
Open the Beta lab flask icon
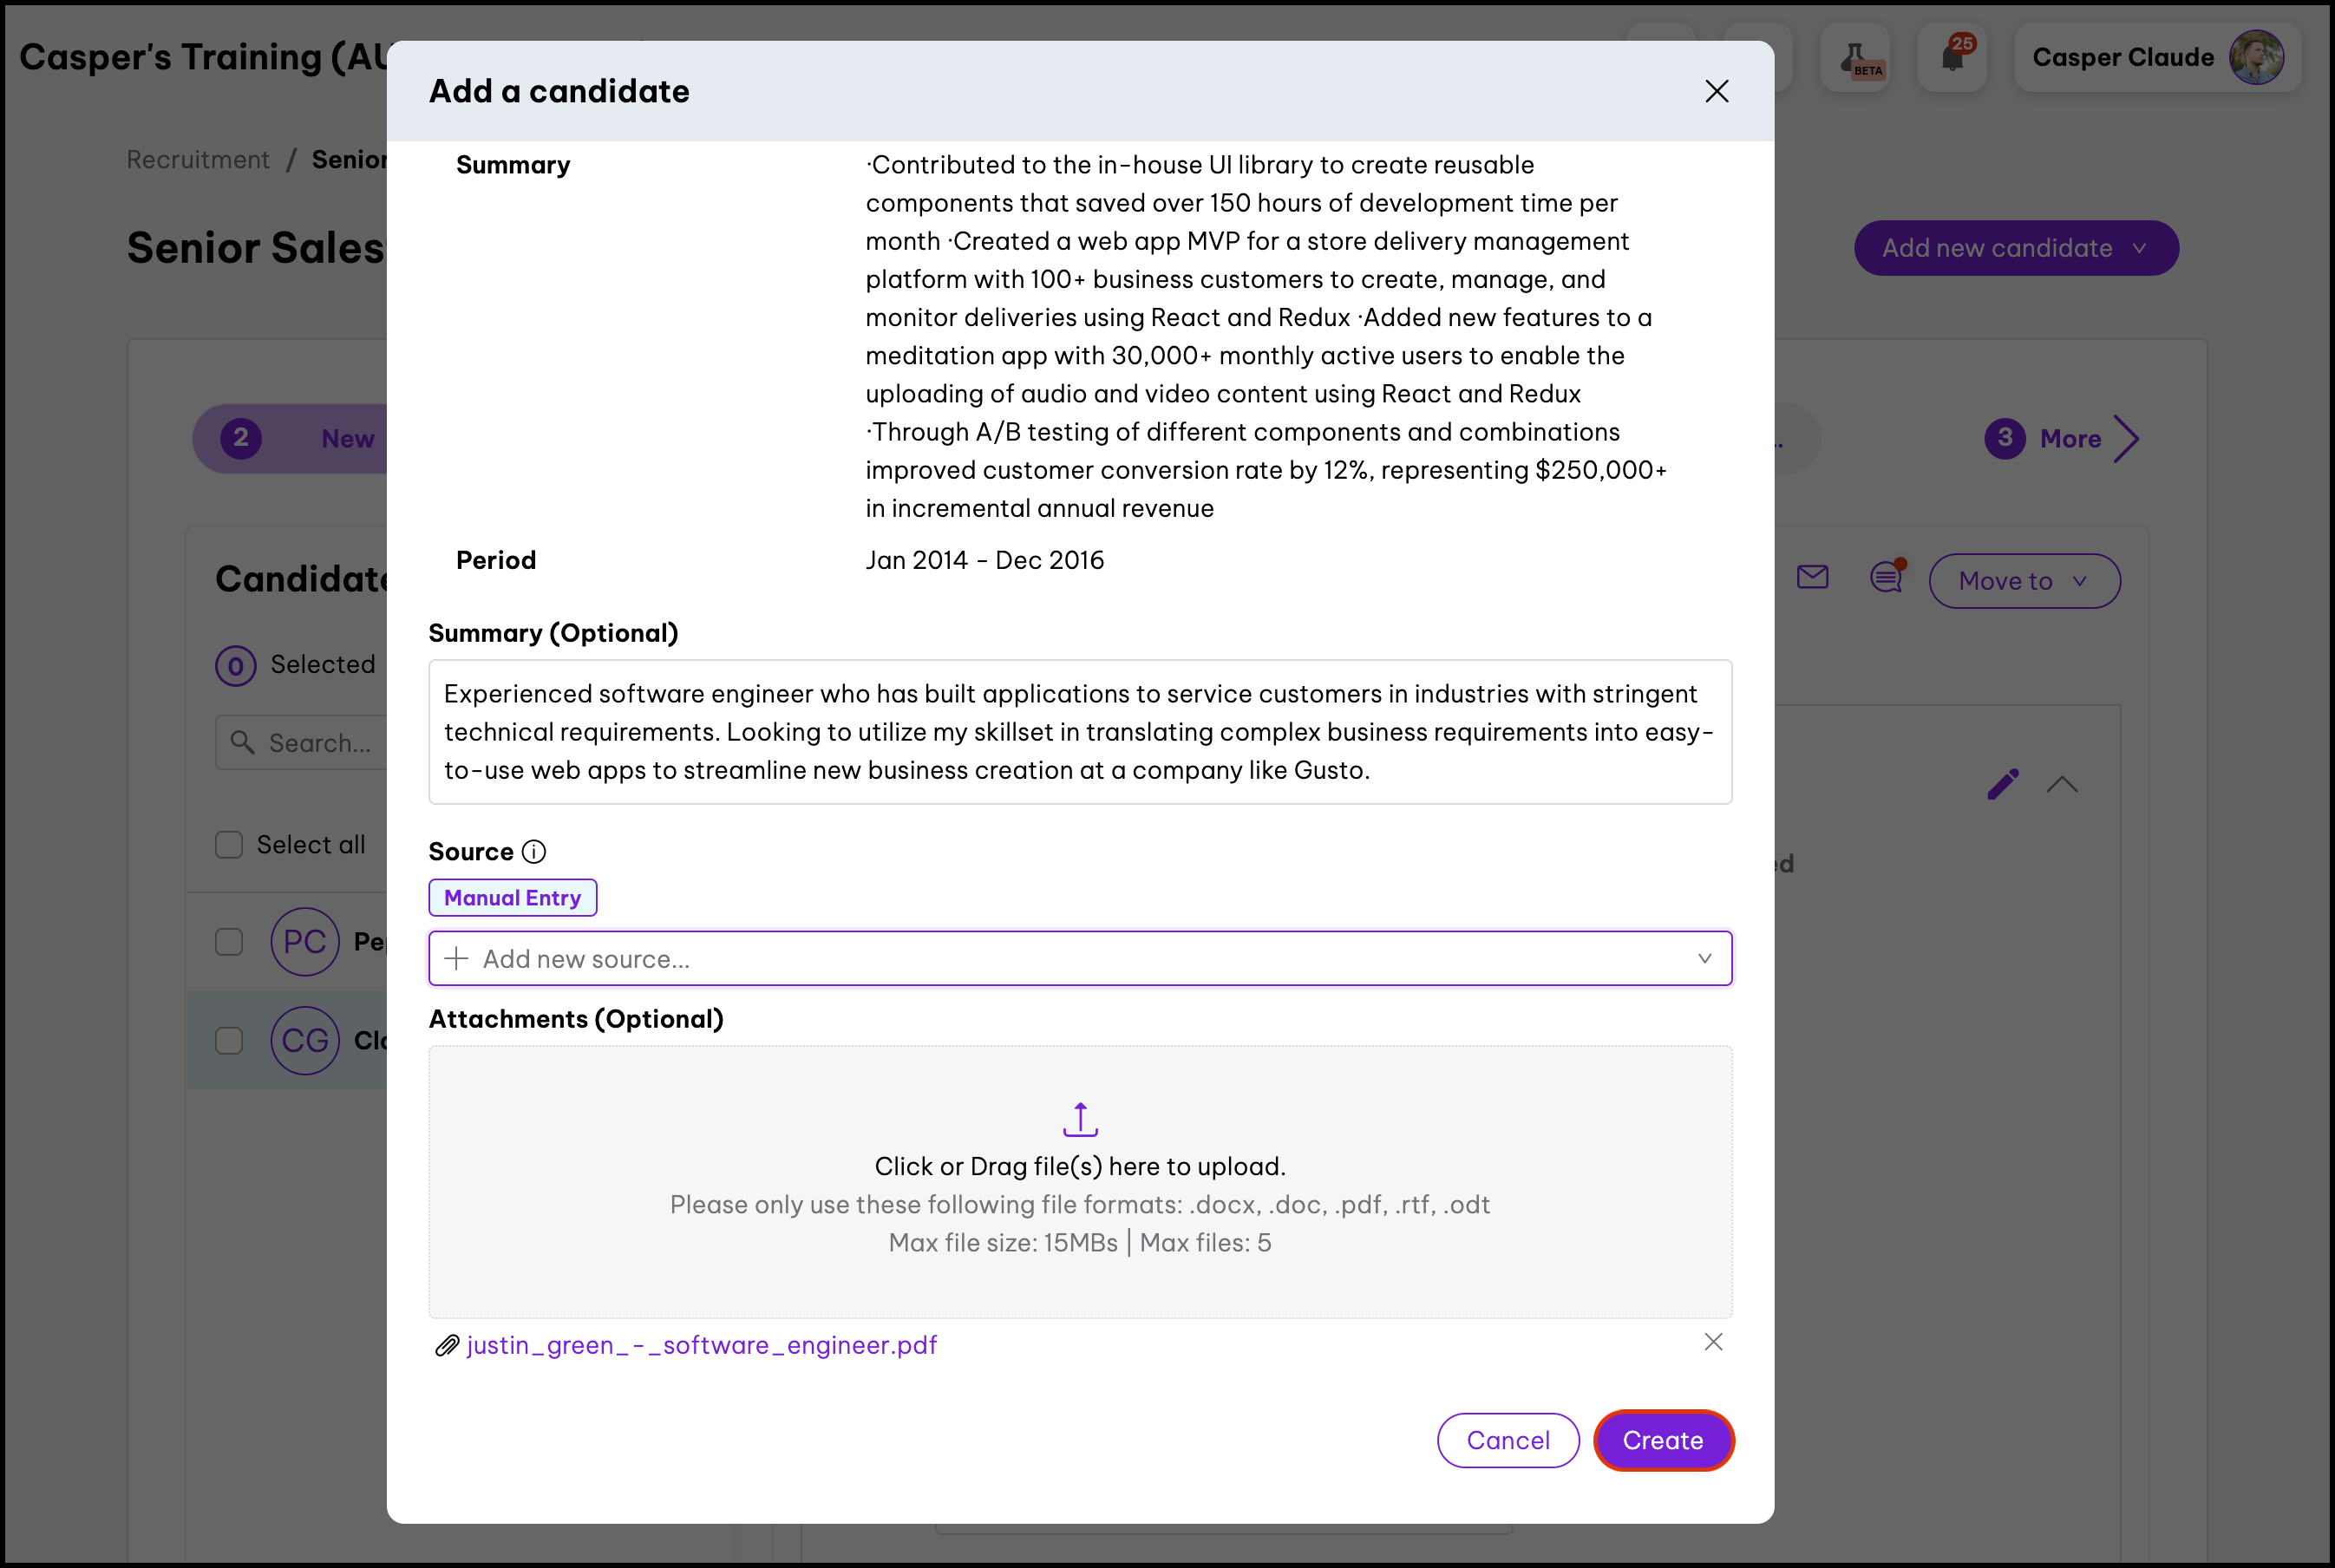pyautogui.click(x=1856, y=57)
